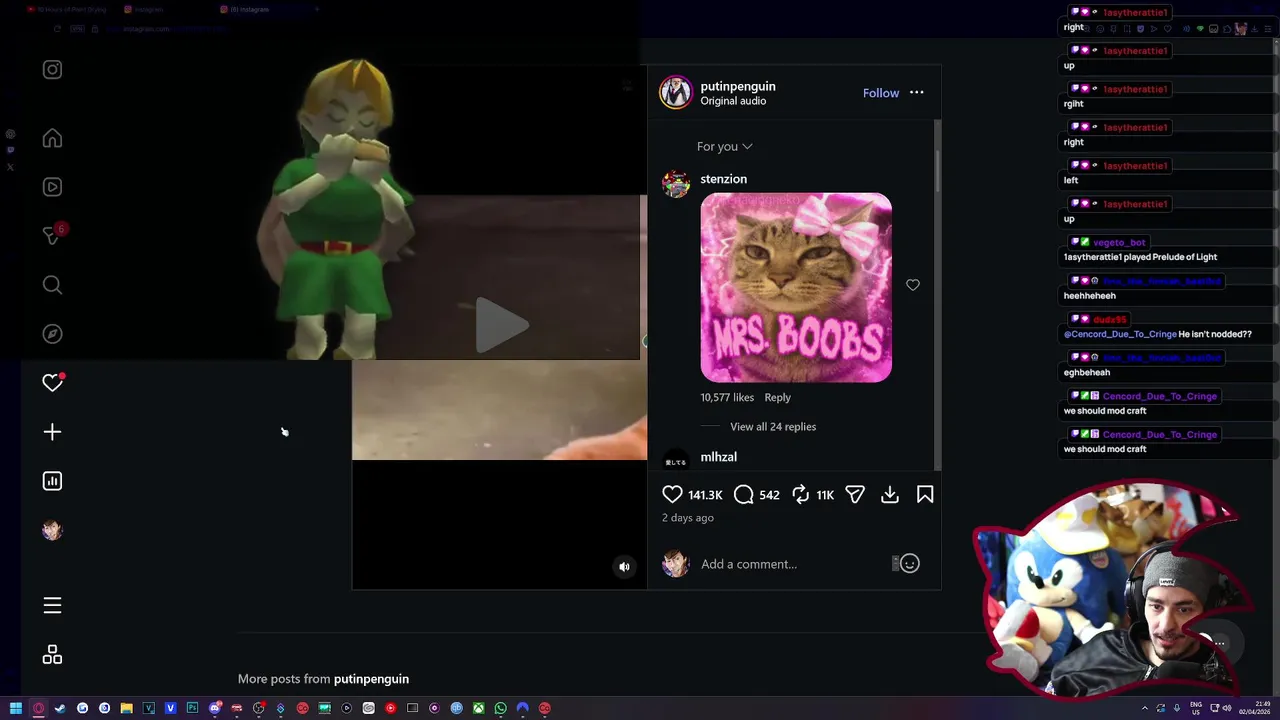Open the 2 days ago timestamp

coord(688,518)
